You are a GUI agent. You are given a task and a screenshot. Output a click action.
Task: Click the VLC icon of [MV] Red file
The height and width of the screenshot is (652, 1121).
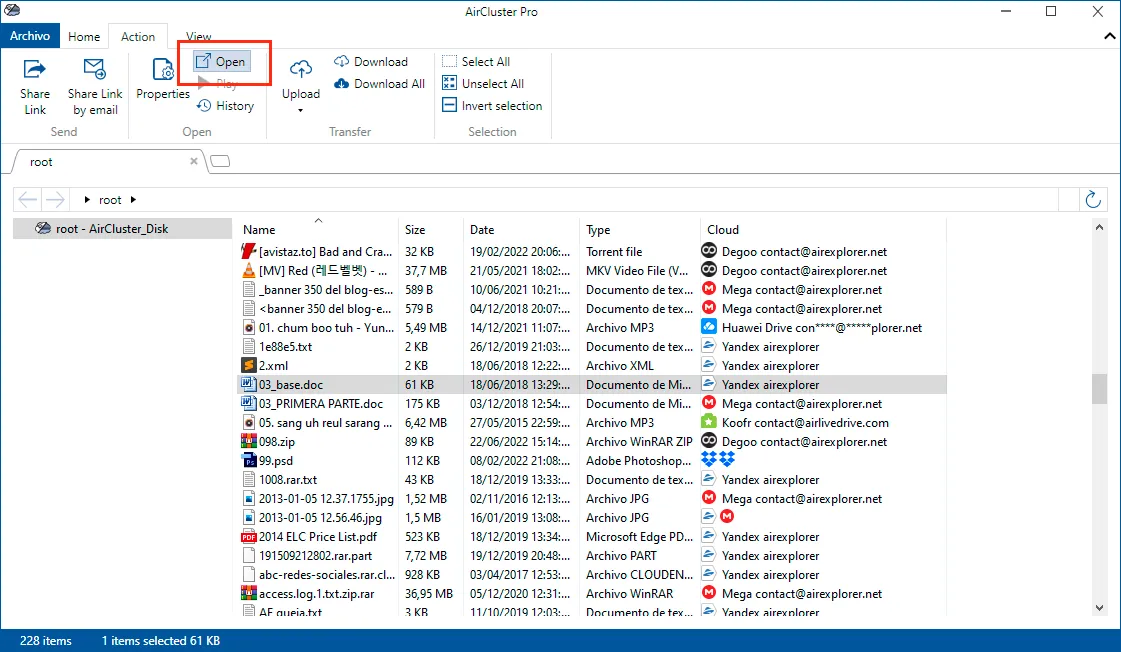(249, 270)
